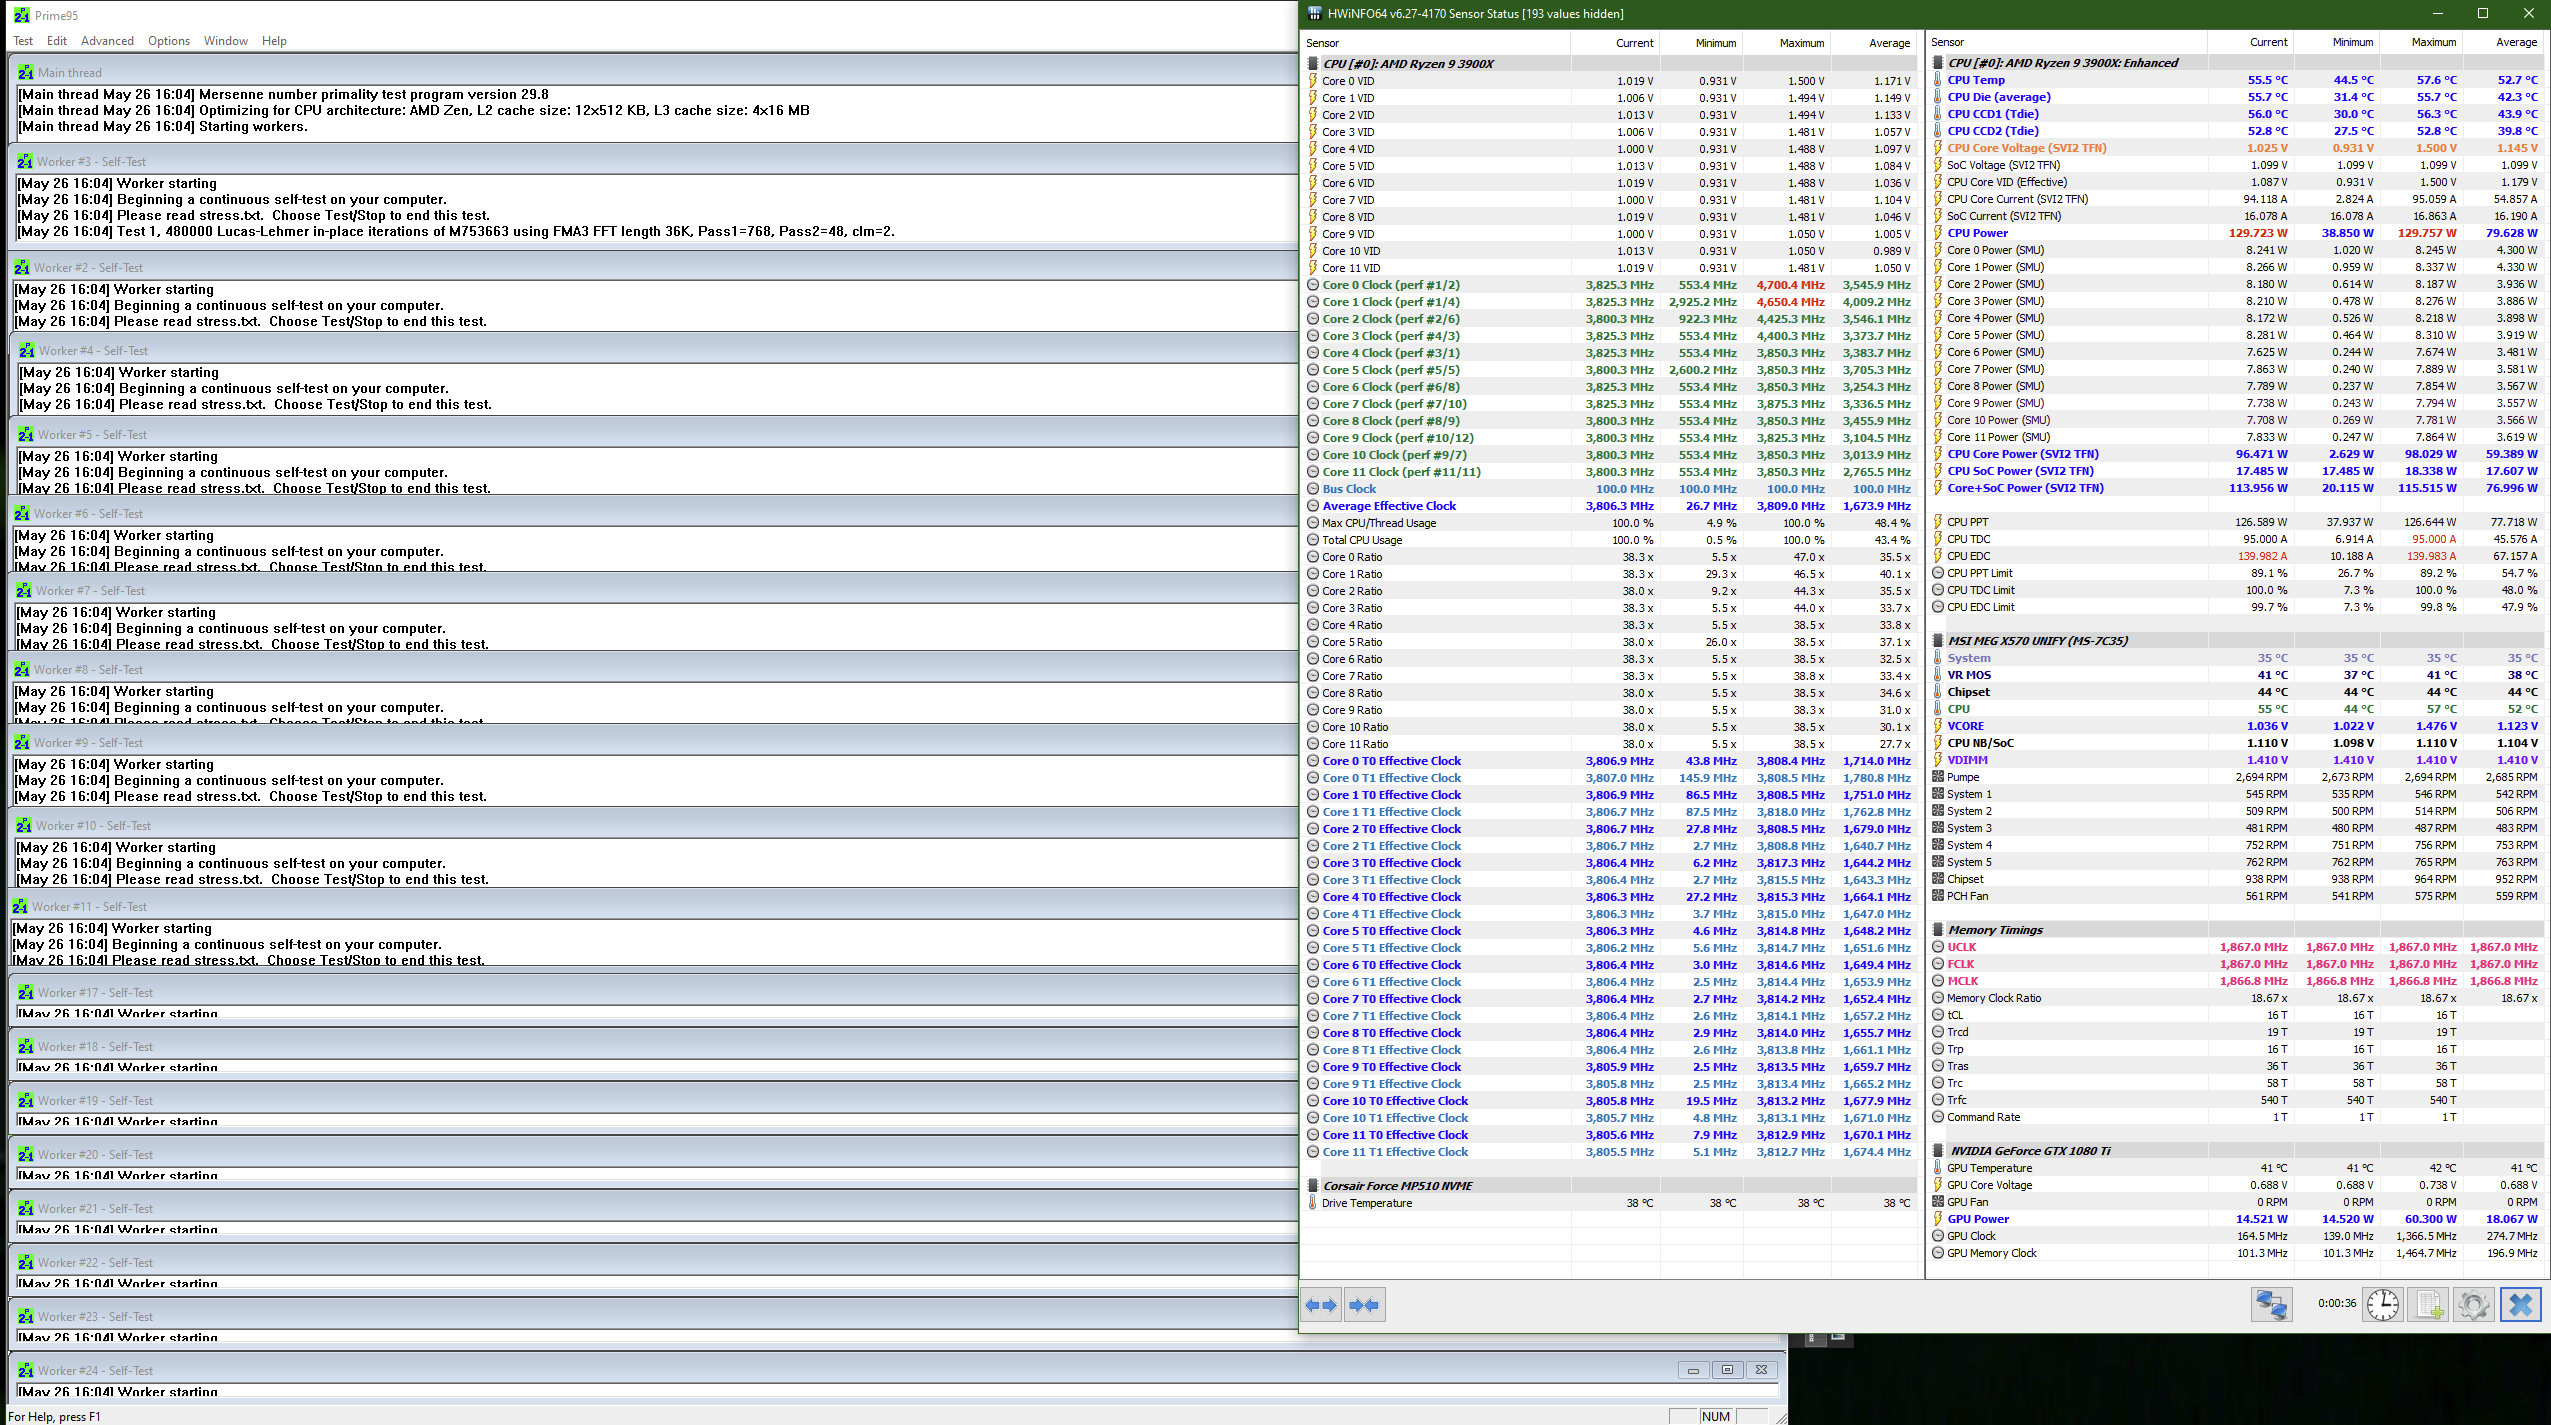
Task: Open HWiNFO sensor settings gear
Action: [x=2474, y=1305]
